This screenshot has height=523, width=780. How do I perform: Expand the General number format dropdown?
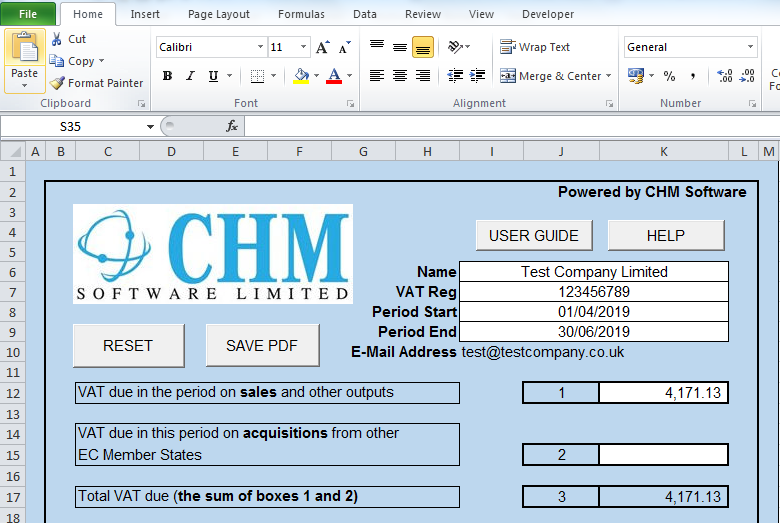[x=750, y=47]
